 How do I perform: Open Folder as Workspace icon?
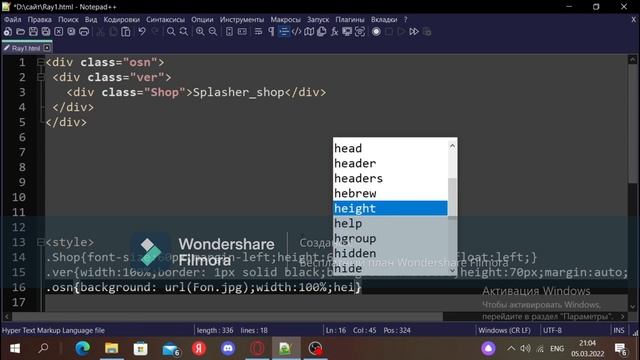click(347, 31)
